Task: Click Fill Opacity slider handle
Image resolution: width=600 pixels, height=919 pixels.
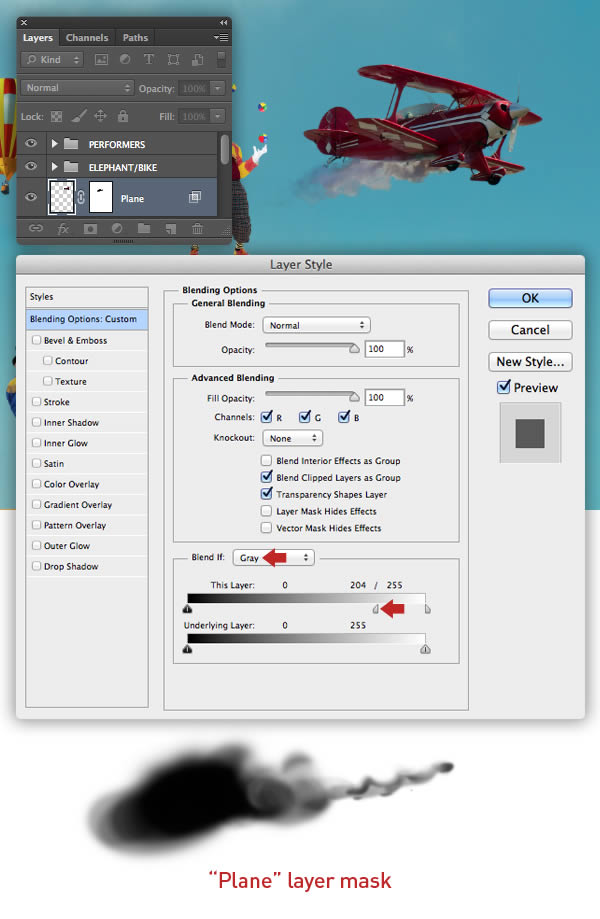Action: pos(354,397)
